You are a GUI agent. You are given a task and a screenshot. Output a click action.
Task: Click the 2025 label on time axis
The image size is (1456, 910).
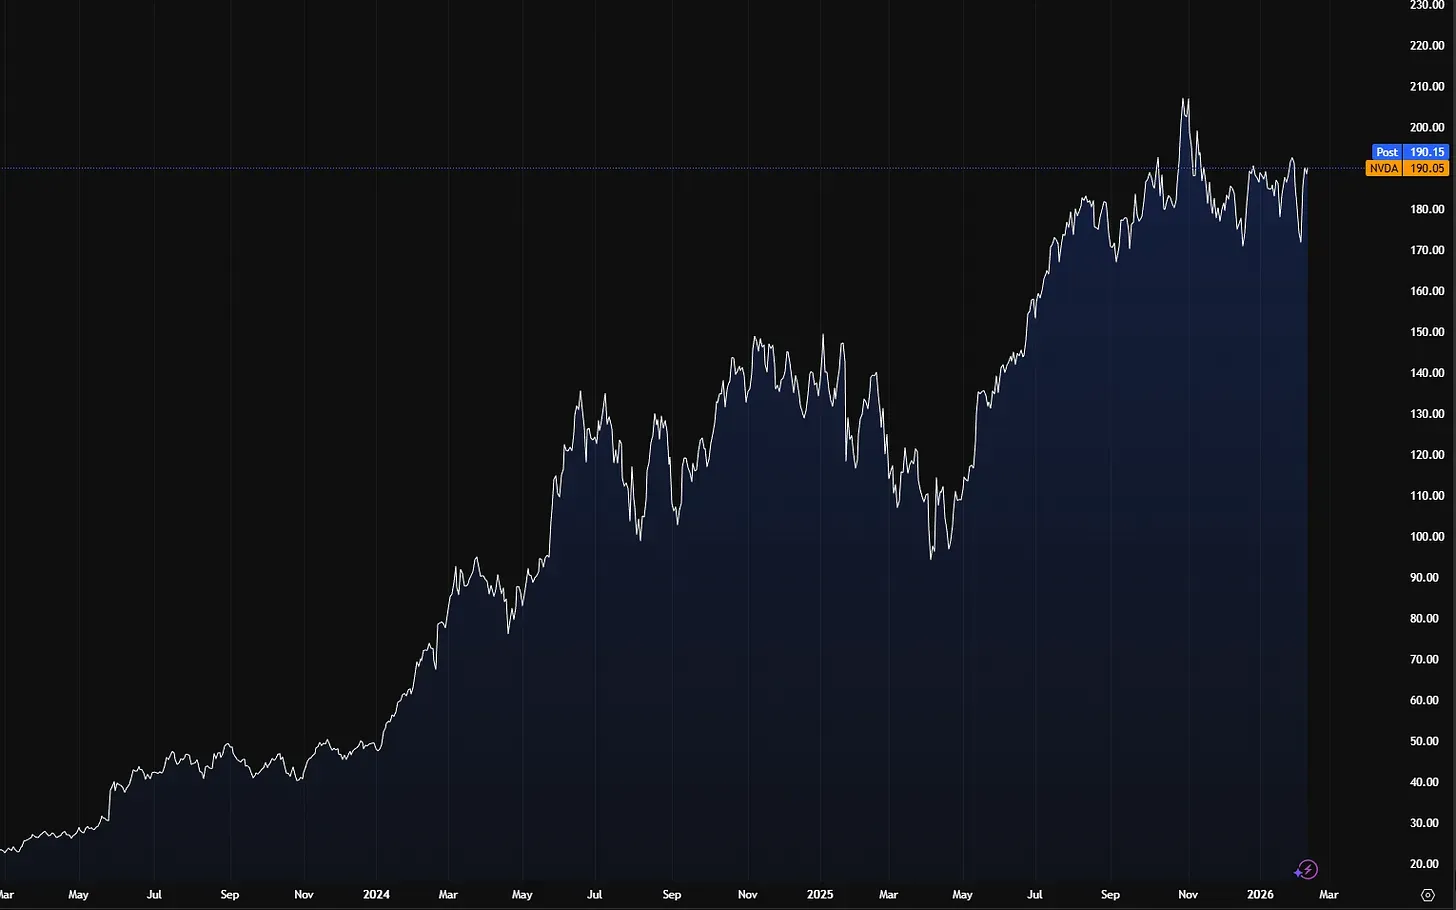point(820,895)
